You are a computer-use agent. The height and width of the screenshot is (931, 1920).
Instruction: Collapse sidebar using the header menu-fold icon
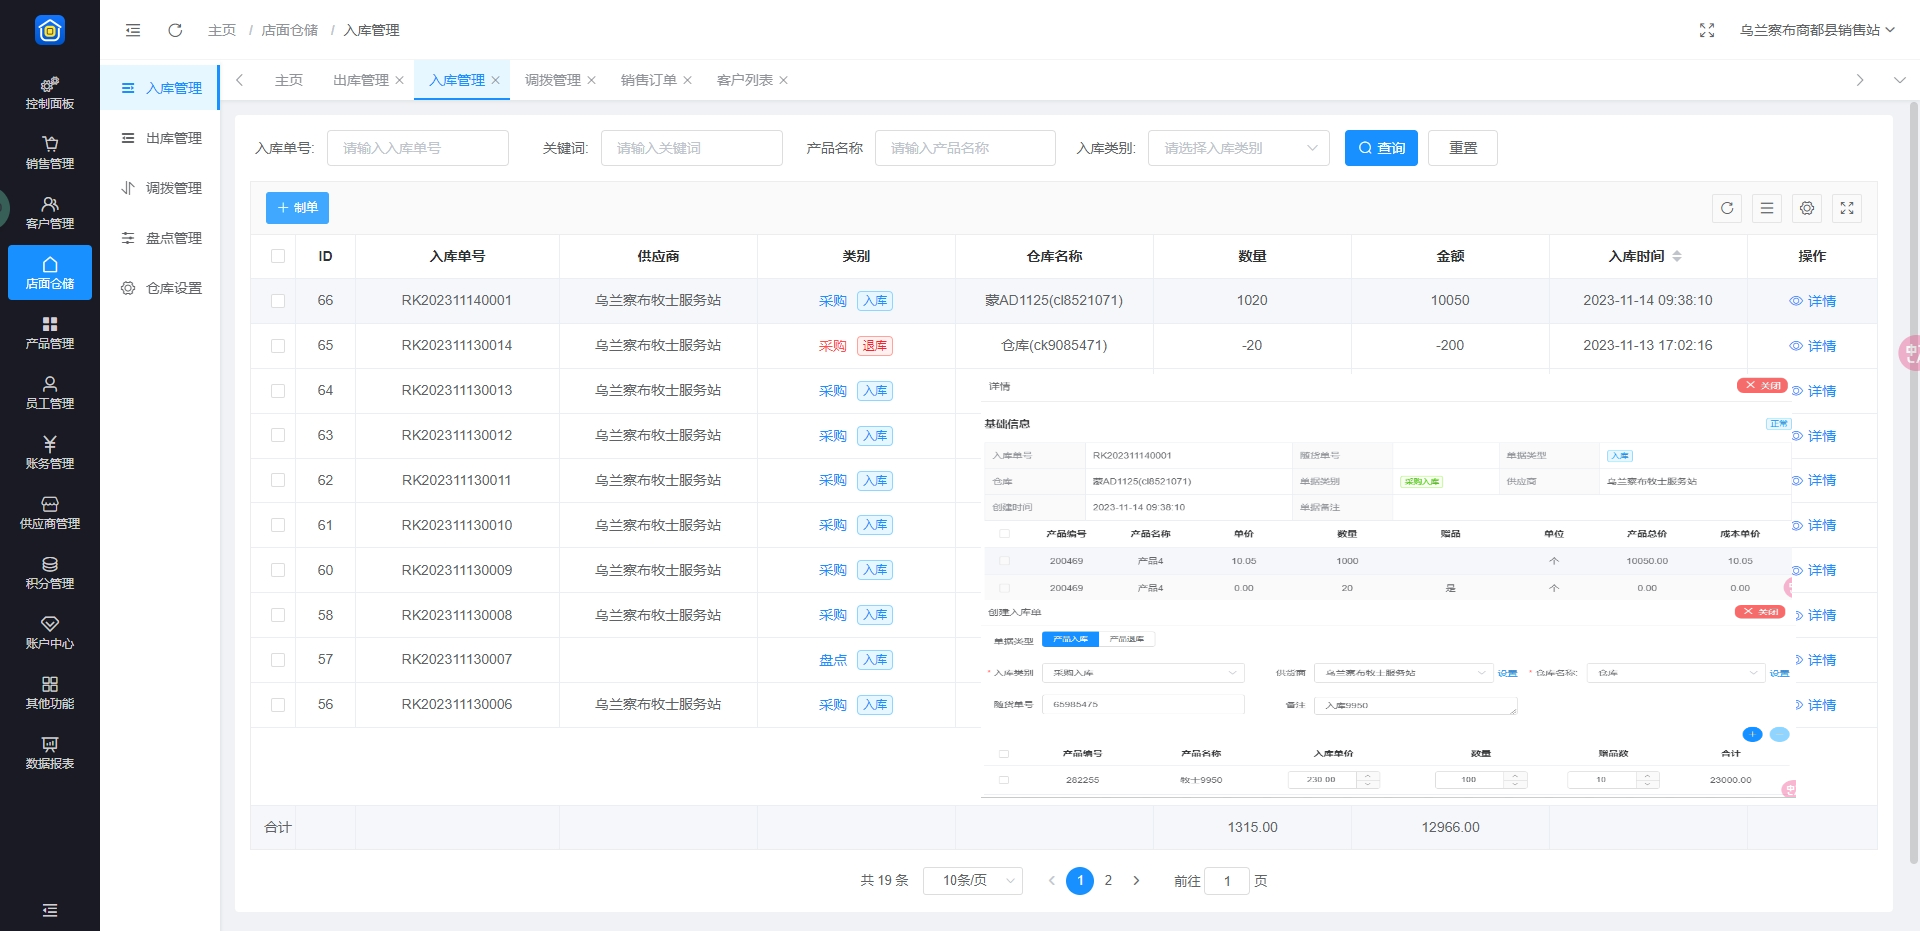click(133, 30)
